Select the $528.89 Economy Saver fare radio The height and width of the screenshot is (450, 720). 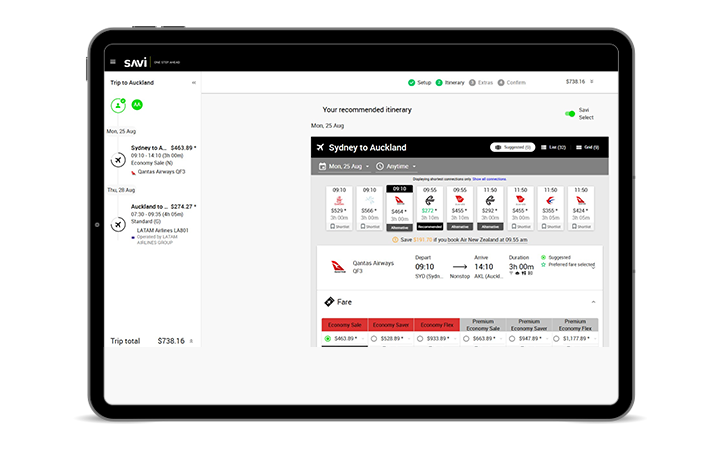click(374, 339)
